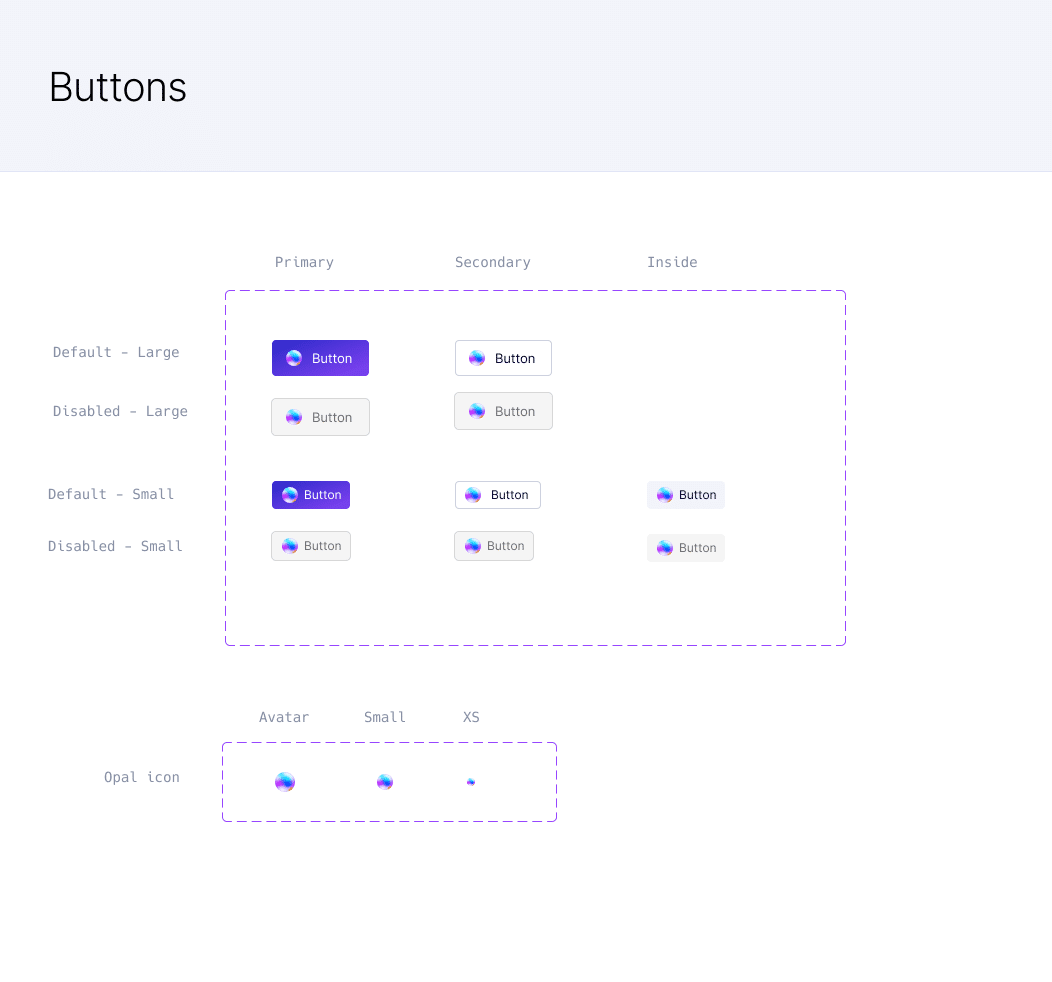Select the Opal icon row label
This screenshot has width=1052, height=982.
[142, 777]
